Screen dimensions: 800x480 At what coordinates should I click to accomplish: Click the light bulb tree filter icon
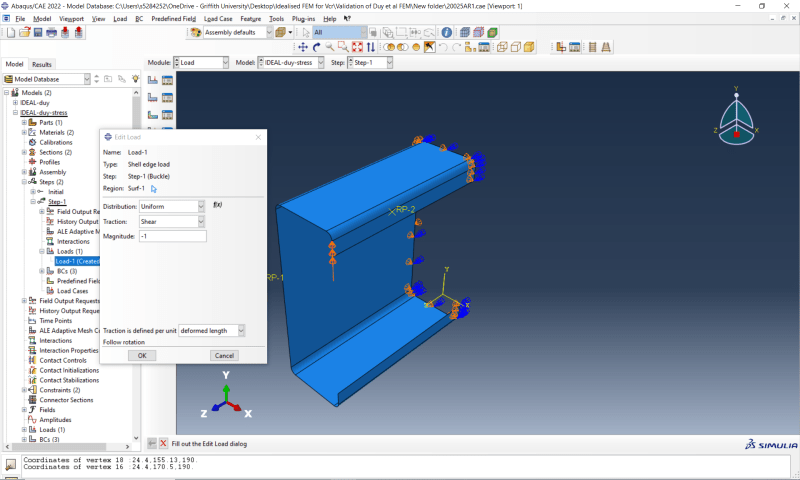135,79
